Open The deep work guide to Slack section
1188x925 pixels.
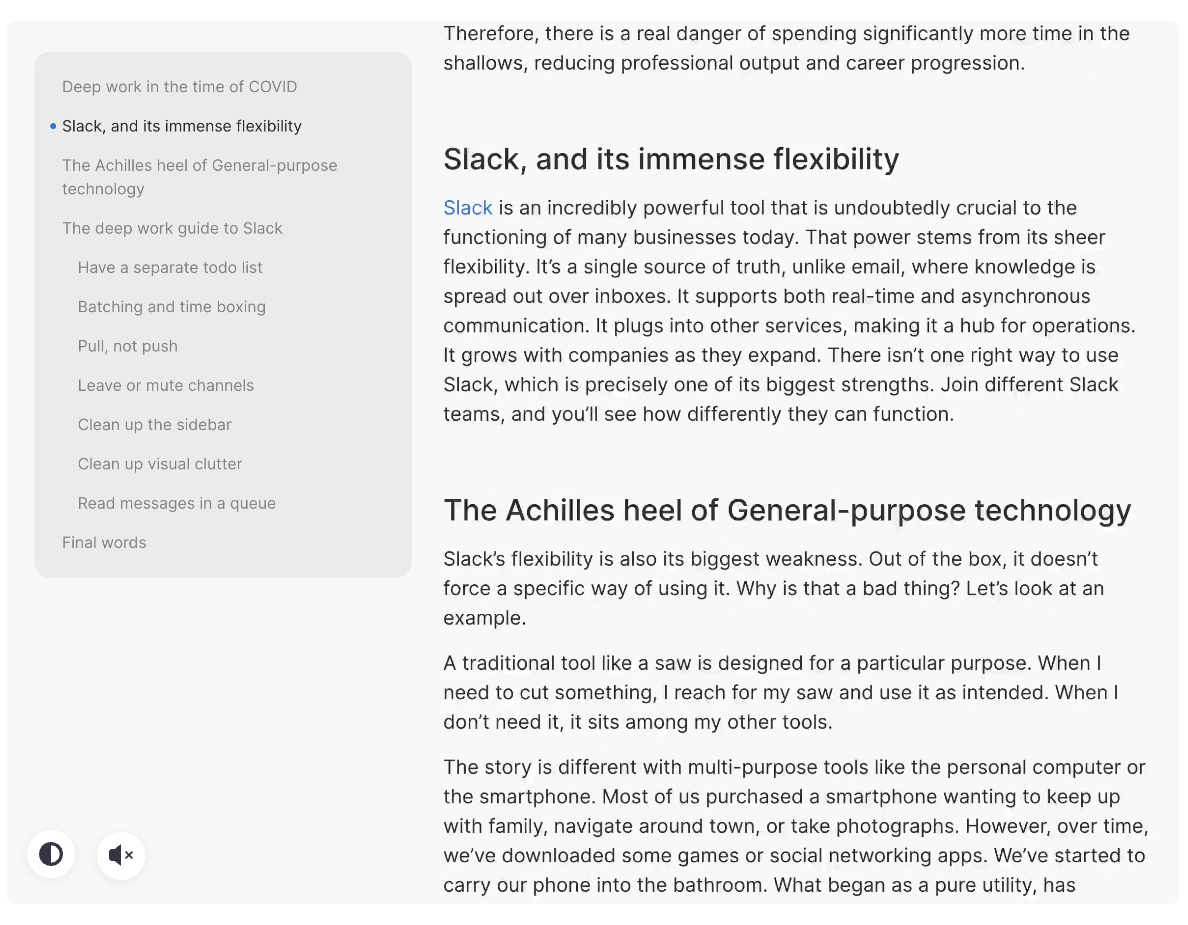(172, 228)
